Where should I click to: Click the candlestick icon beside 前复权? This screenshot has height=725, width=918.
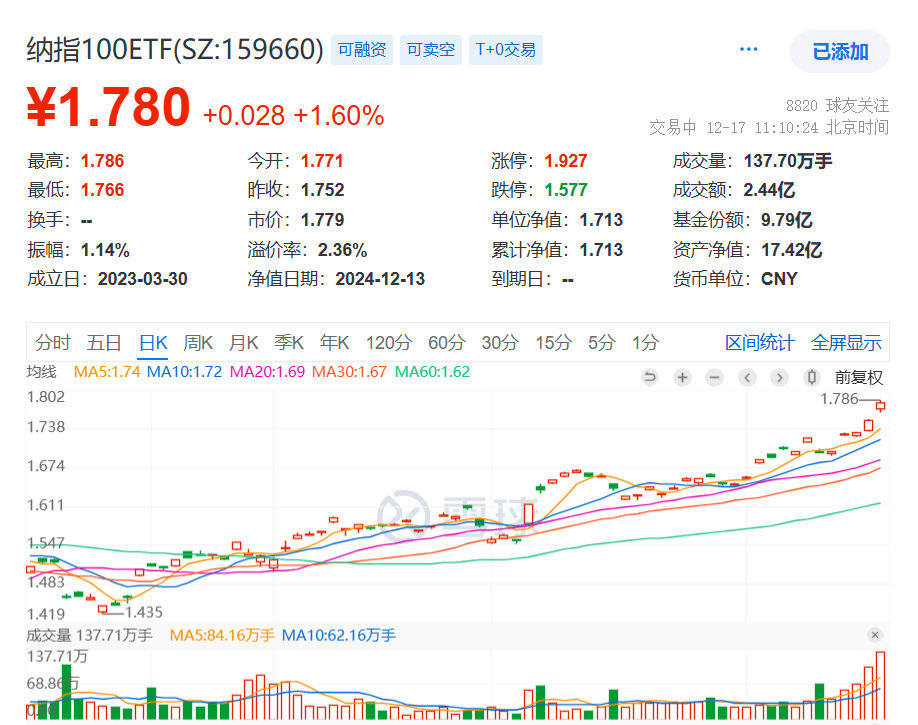click(x=810, y=378)
